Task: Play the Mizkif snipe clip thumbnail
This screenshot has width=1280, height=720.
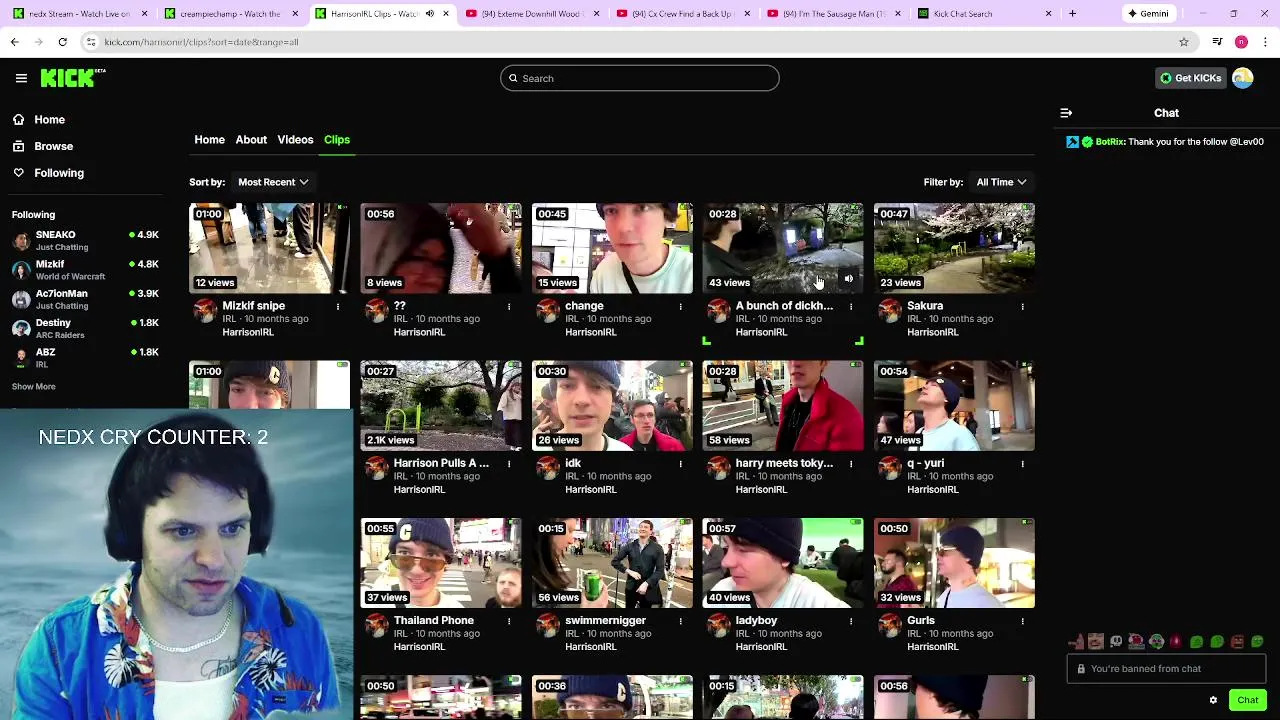Action: pyautogui.click(x=269, y=248)
